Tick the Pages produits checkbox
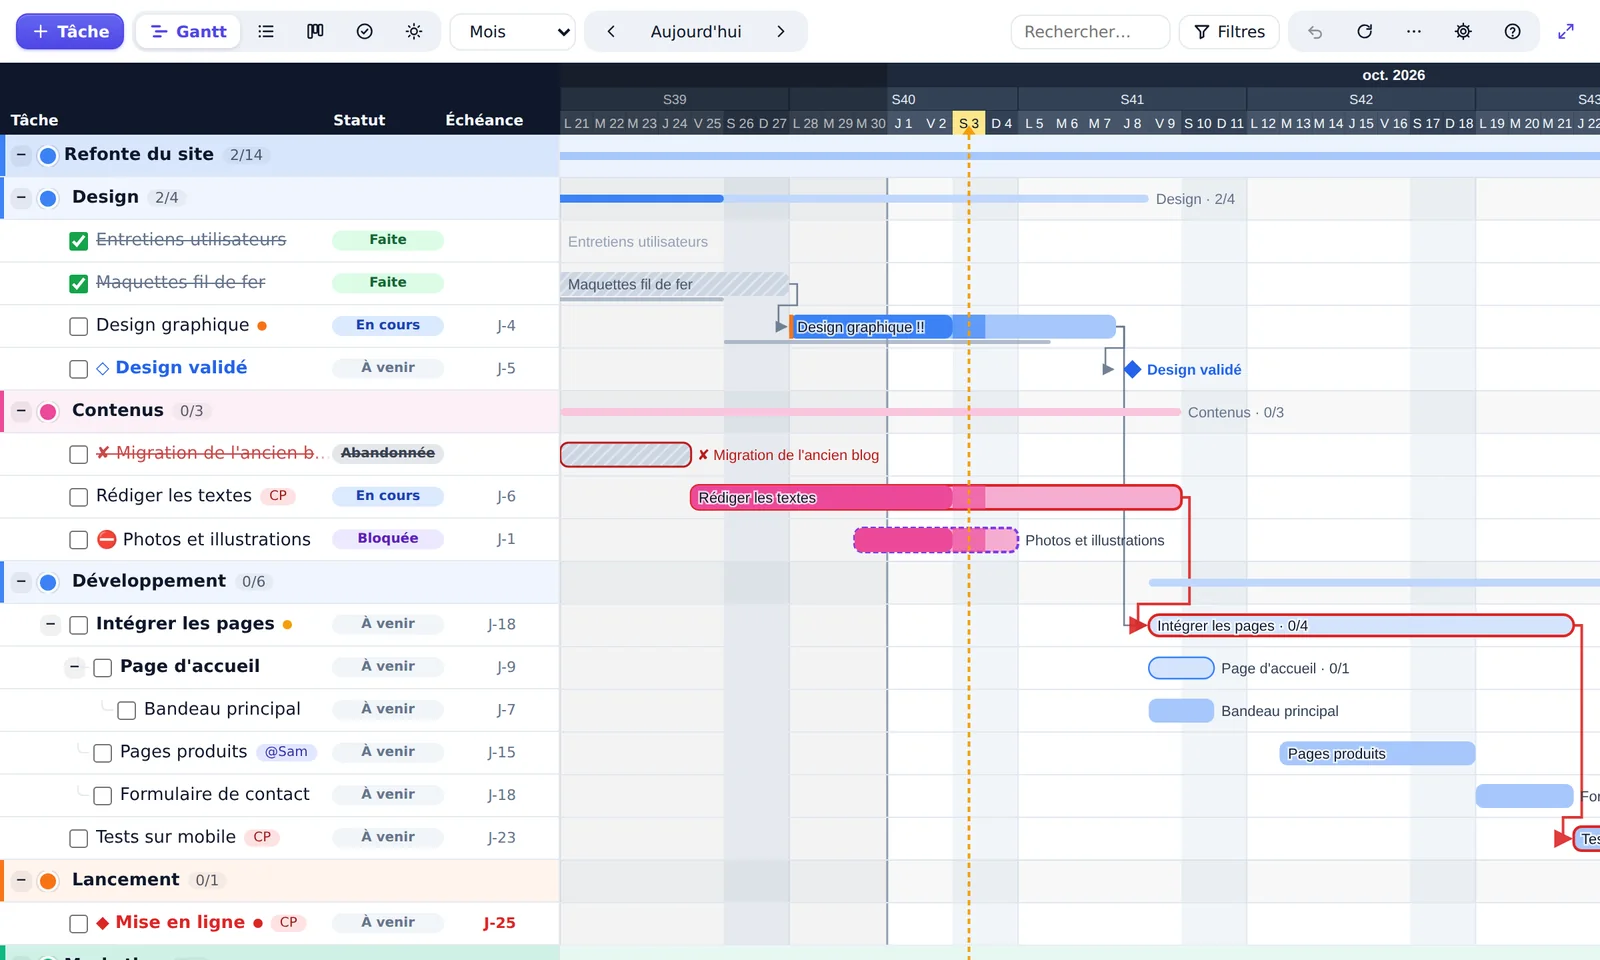 click(x=102, y=753)
